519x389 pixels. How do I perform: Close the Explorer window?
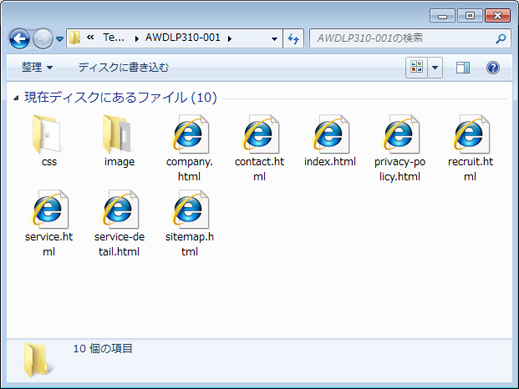click(x=498, y=16)
